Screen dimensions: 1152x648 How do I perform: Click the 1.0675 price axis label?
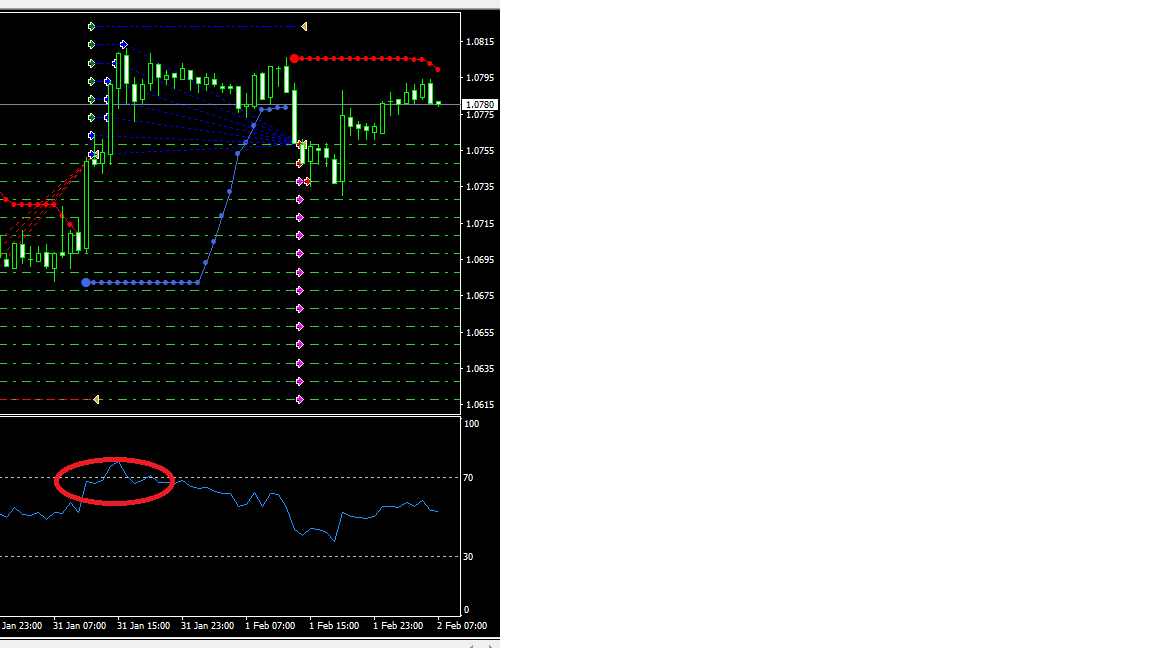[480, 296]
